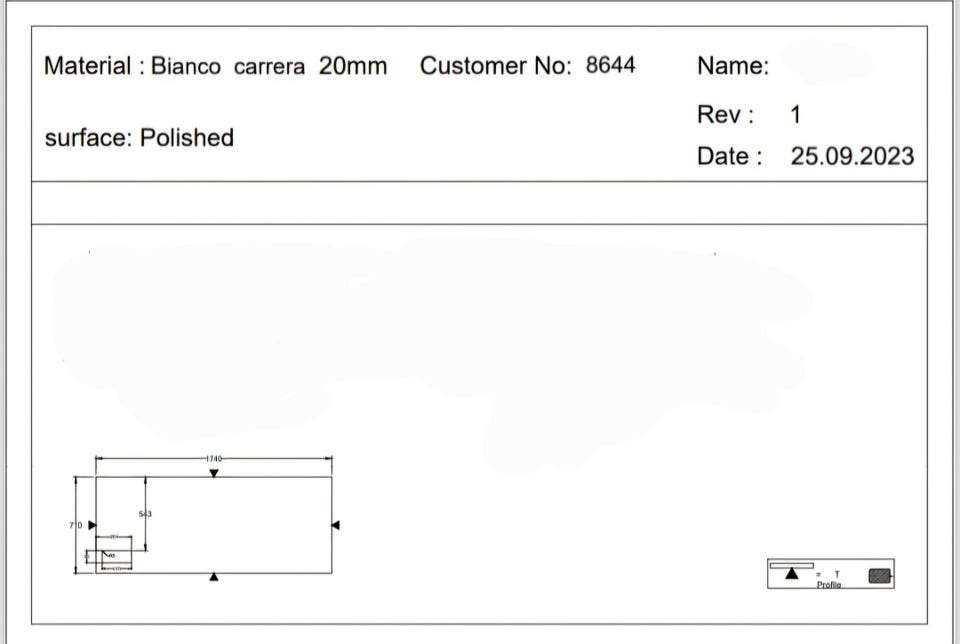960x644 pixels.
Task: Click the material text Bianco carrera 20mm
Action: [269, 66]
